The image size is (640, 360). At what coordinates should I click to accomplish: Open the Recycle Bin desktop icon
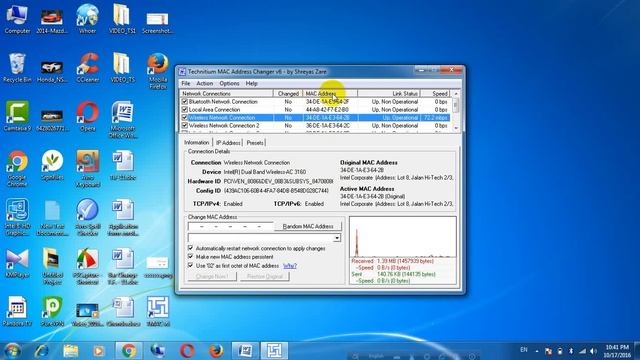point(17,68)
